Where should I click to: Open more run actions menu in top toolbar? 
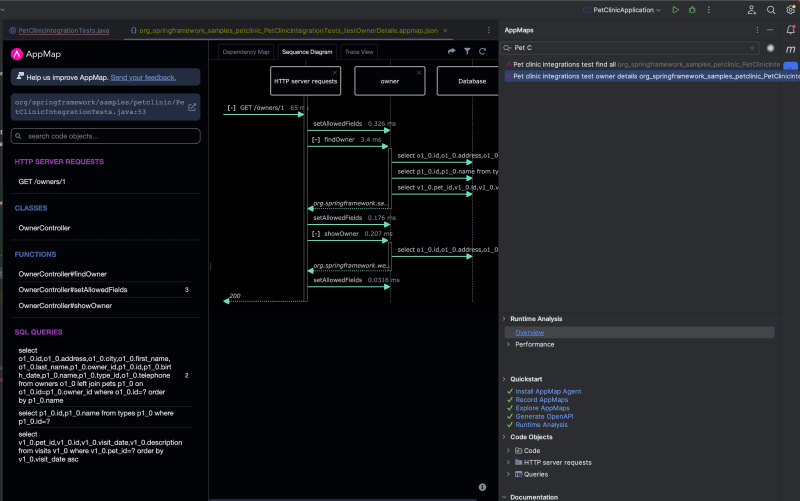(x=709, y=10)
